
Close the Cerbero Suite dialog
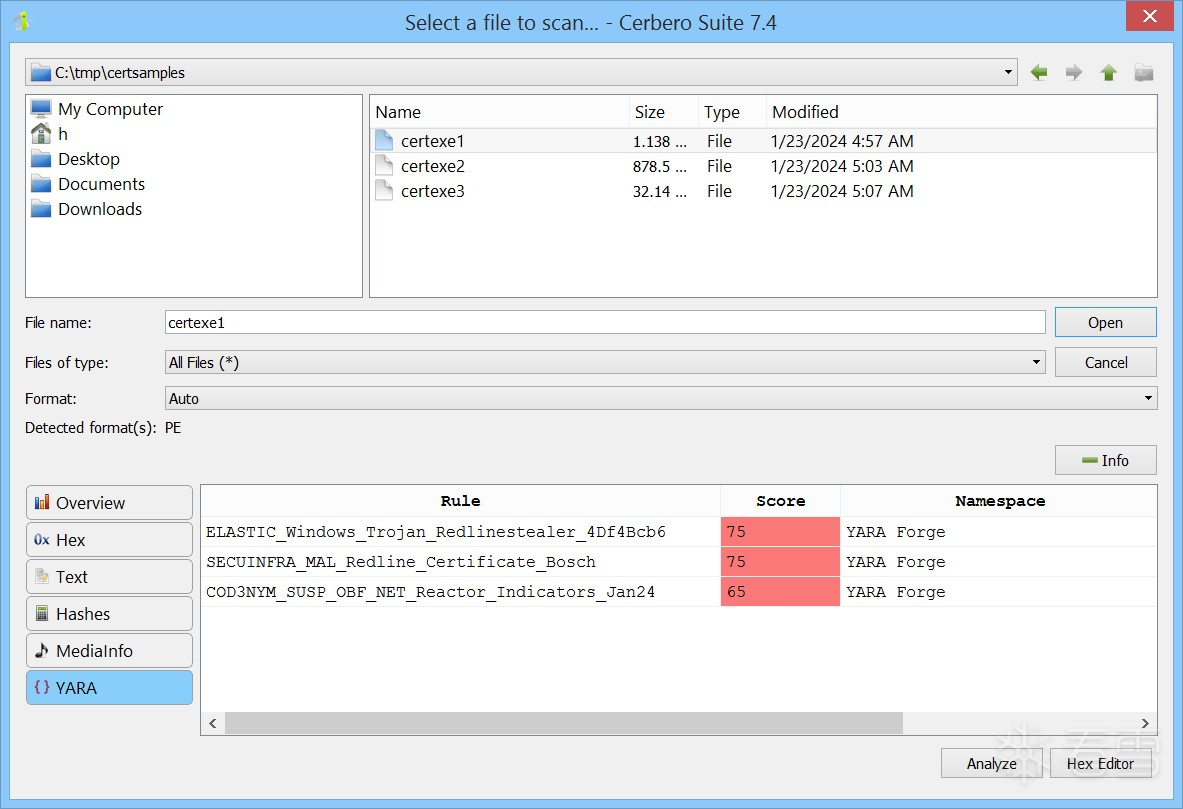click(1149, 16)
